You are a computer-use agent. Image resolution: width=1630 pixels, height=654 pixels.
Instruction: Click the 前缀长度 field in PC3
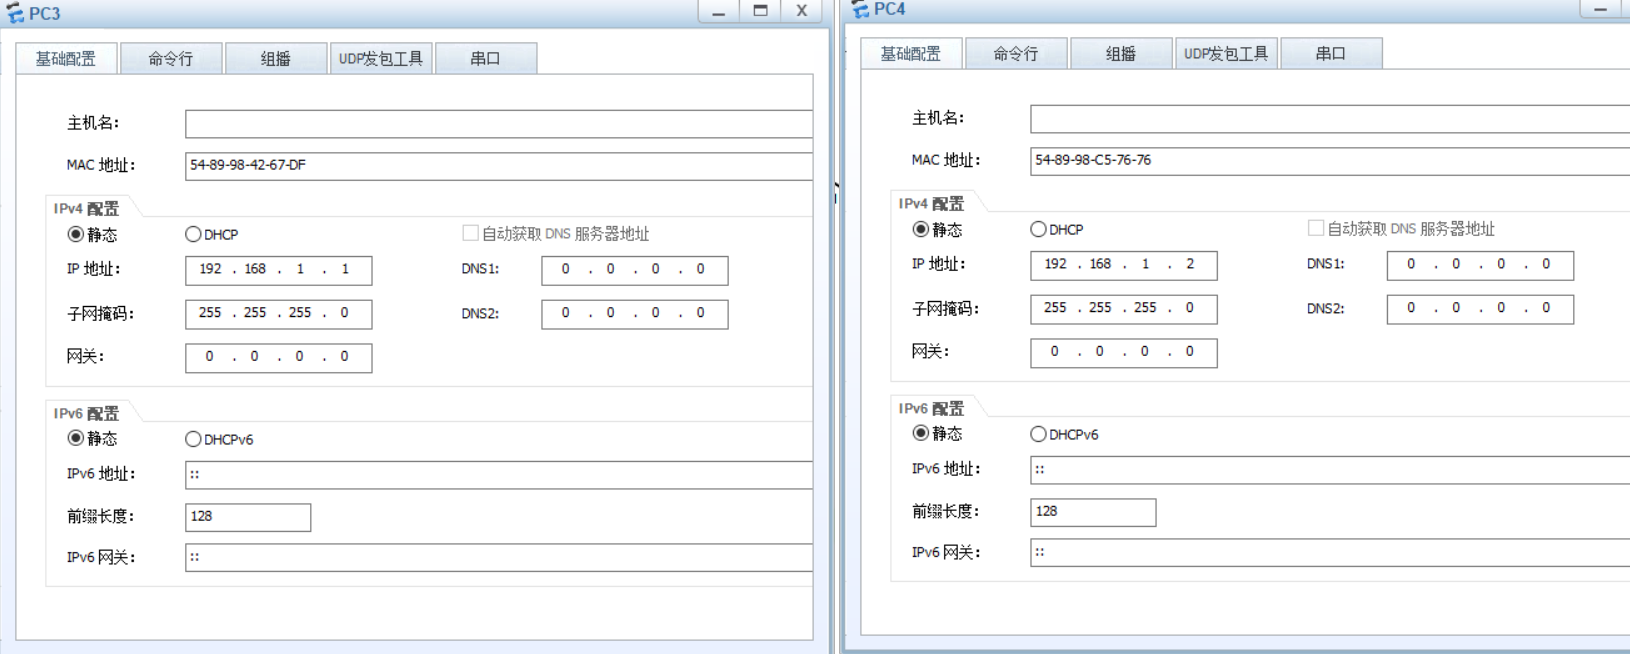pos(248,517)
